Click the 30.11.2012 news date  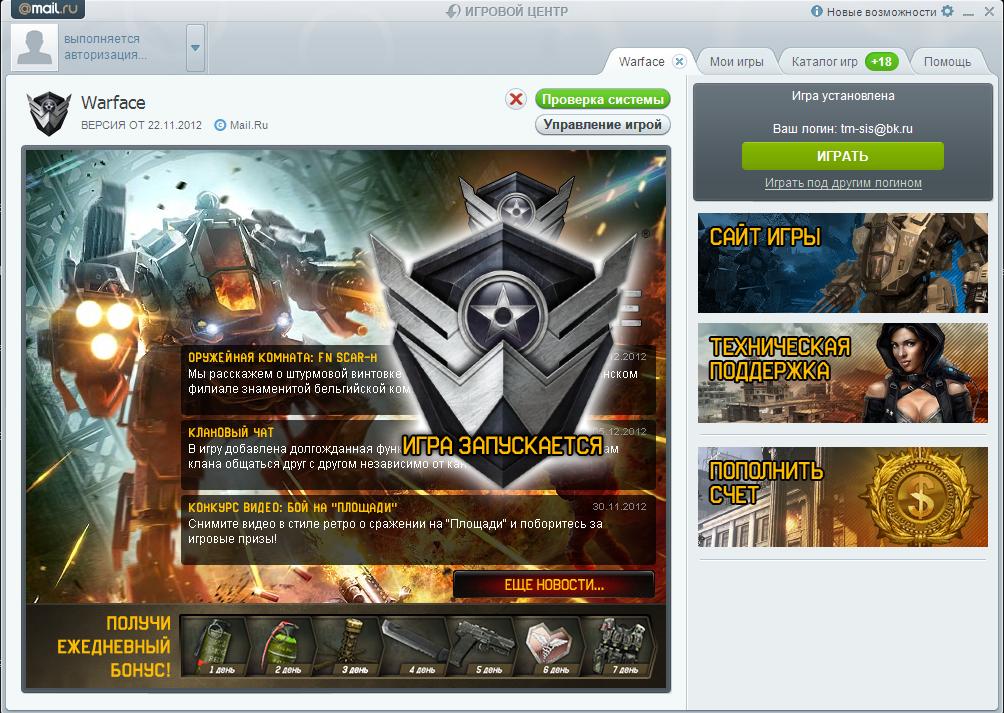tap(619, 506)
